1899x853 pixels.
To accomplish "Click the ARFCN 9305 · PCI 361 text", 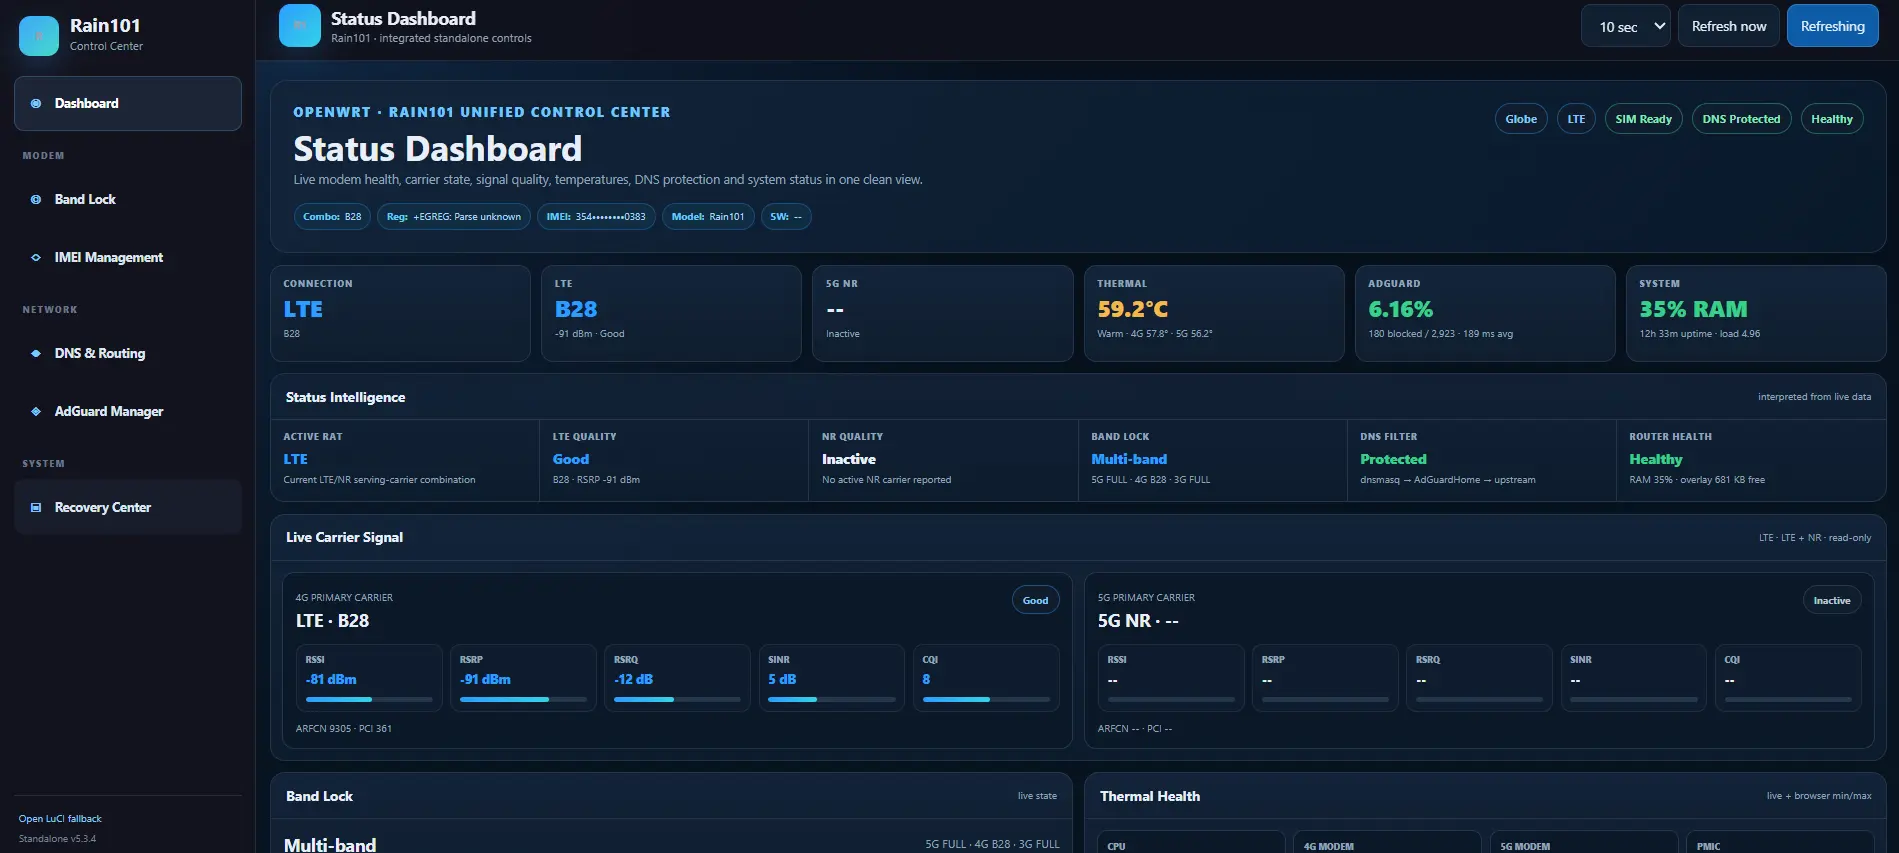I will [x=344, y=729].
